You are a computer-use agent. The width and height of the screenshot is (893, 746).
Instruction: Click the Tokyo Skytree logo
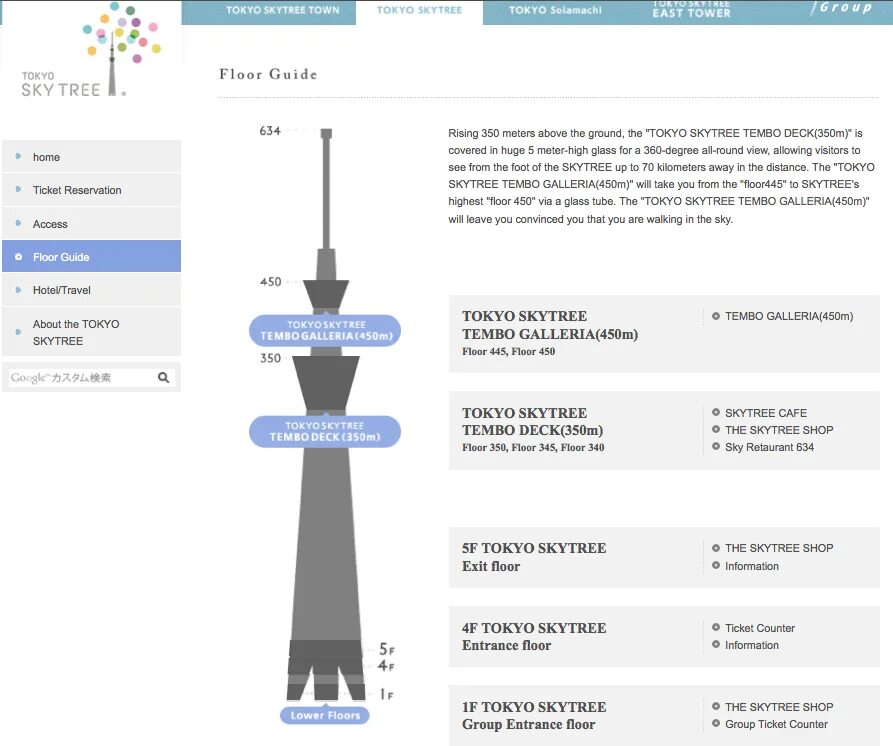91,50
